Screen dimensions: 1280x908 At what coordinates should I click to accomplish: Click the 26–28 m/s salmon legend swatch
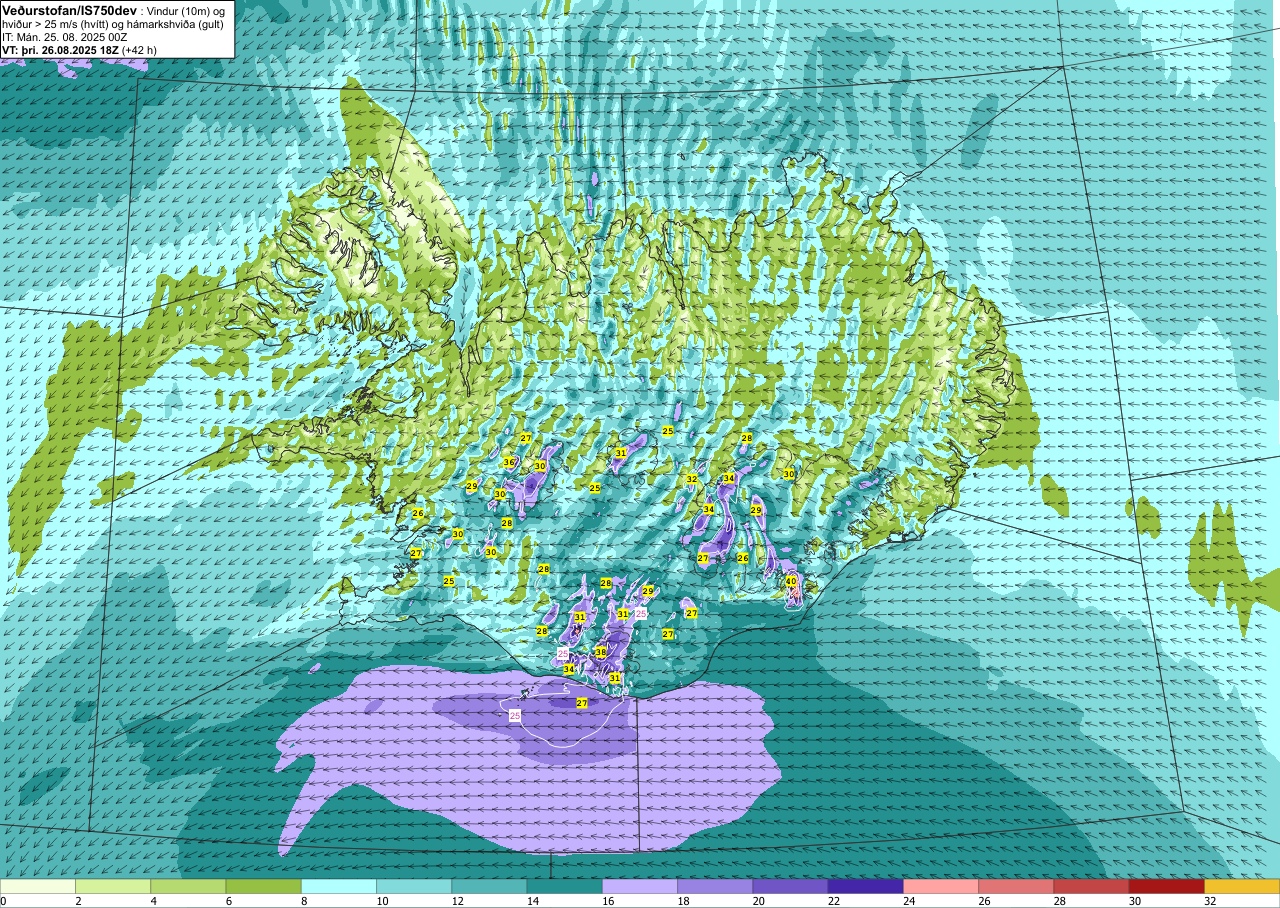pos(1016,886)
